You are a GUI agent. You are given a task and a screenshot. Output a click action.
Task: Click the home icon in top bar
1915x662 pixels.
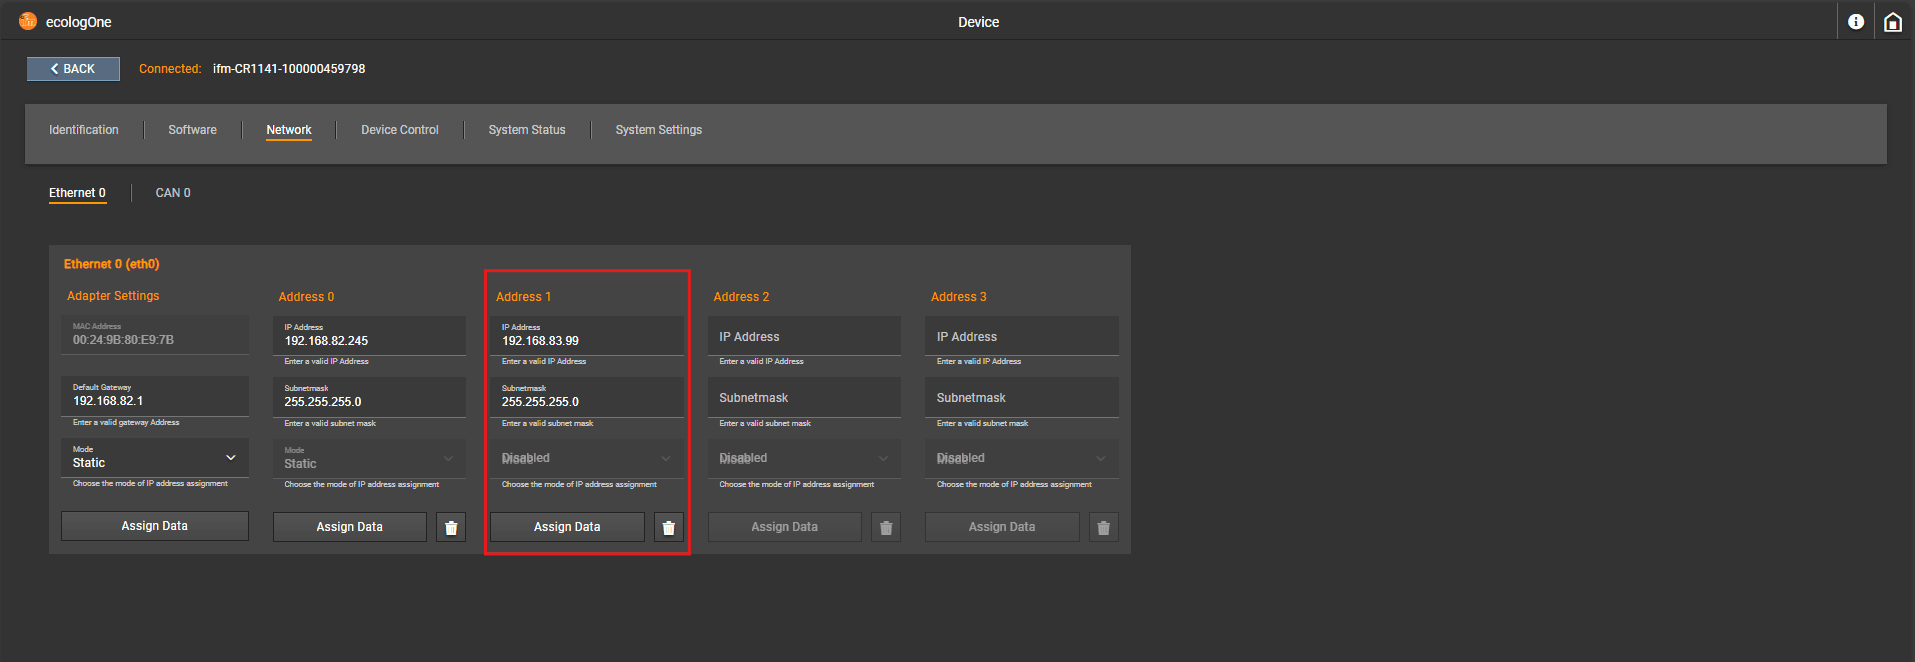click(1892, 22)
